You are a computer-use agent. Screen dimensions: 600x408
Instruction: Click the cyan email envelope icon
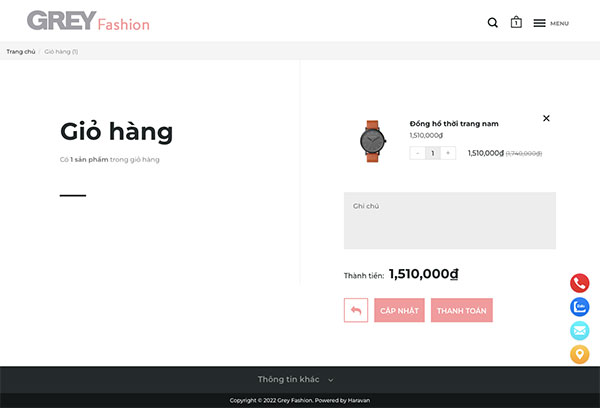coord(579,331)
